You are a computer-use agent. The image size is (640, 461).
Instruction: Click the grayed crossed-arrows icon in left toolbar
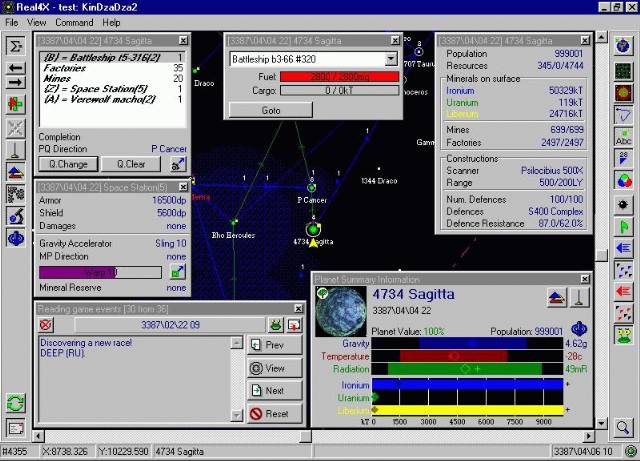tap(16, 129)
